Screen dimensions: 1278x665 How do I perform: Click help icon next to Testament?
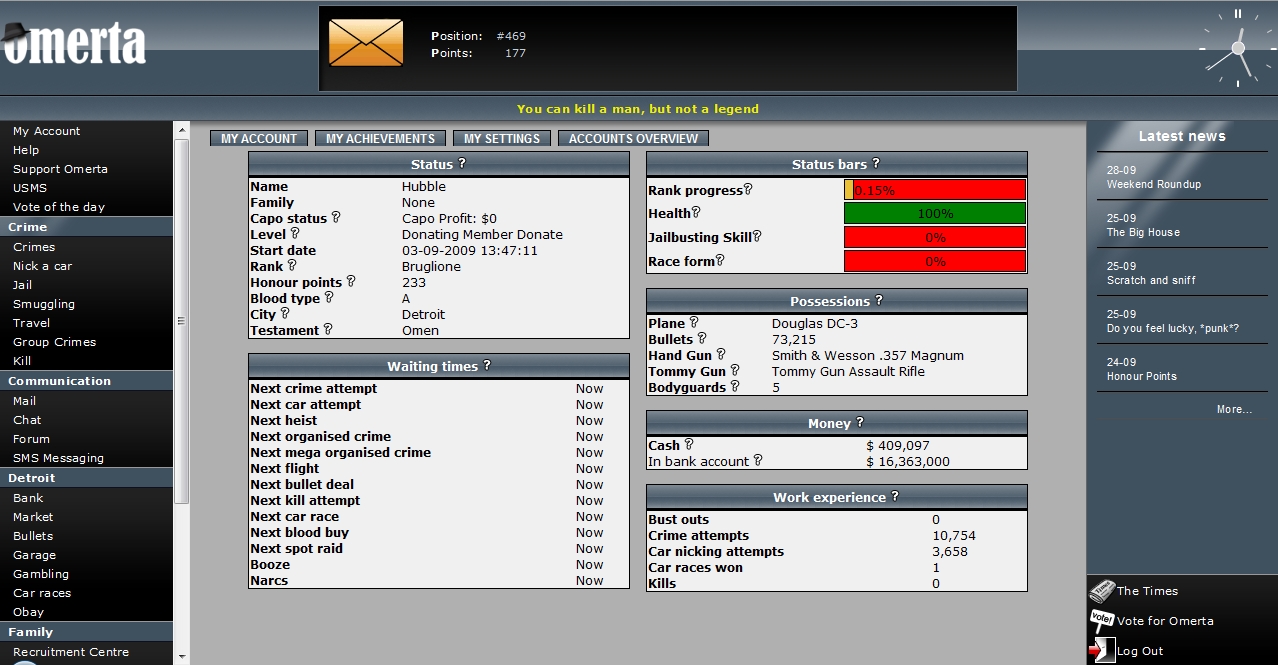click(328, 329)
